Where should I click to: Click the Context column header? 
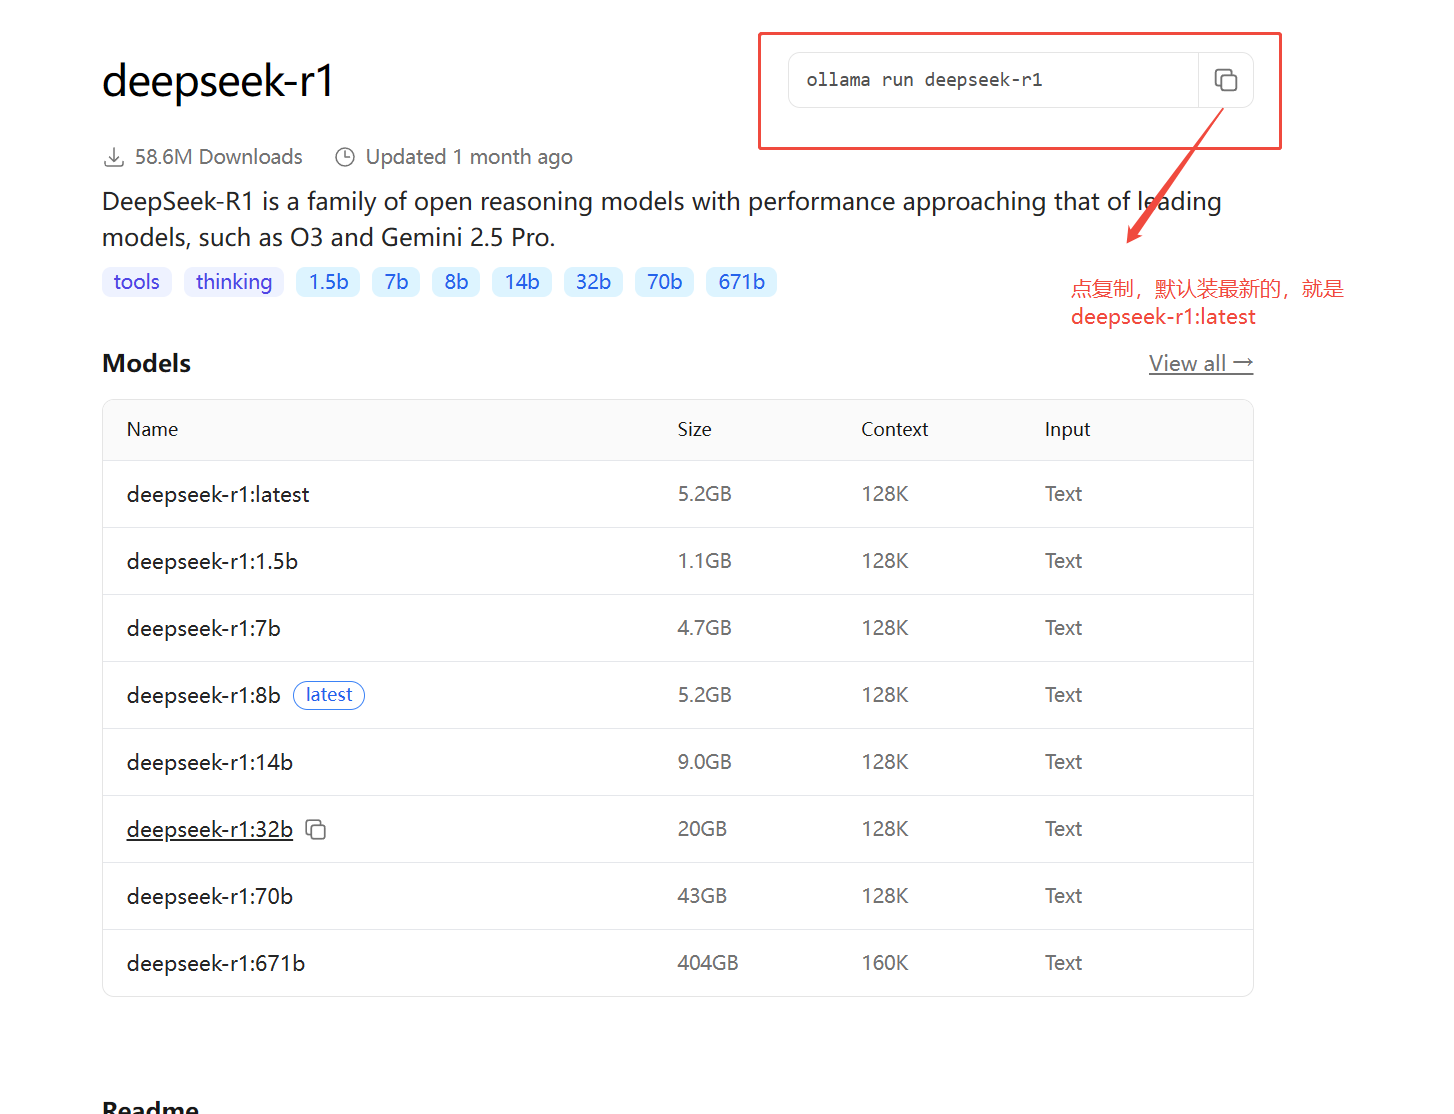pyautogui.click(x=894, y=429)
